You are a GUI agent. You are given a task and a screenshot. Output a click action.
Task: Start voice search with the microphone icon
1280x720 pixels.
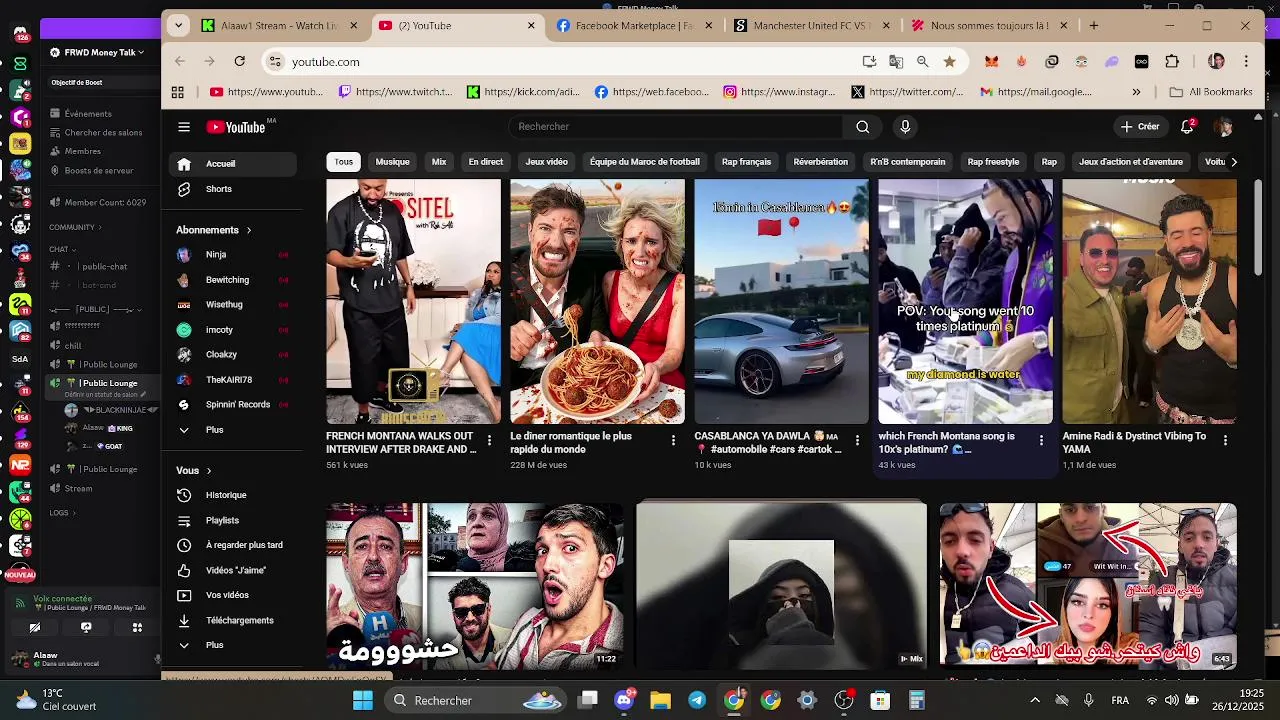(905, 127)
